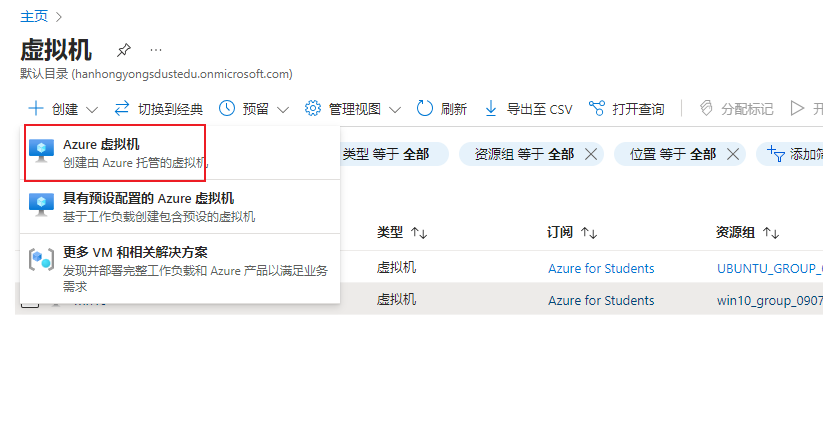This screenshot has height=438, width=823.
Task: Remove the 位置 filter with X
Action: point(733,154)
